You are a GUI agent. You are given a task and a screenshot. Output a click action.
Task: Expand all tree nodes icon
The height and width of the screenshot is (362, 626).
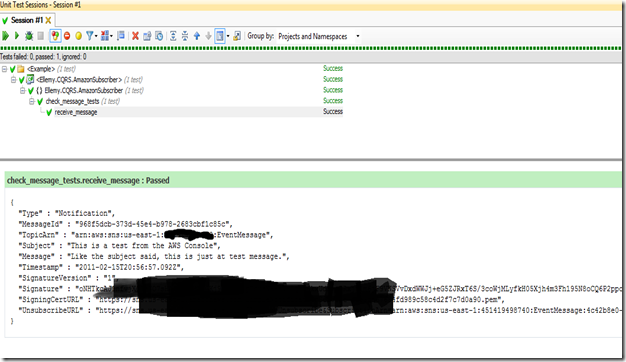173,36
